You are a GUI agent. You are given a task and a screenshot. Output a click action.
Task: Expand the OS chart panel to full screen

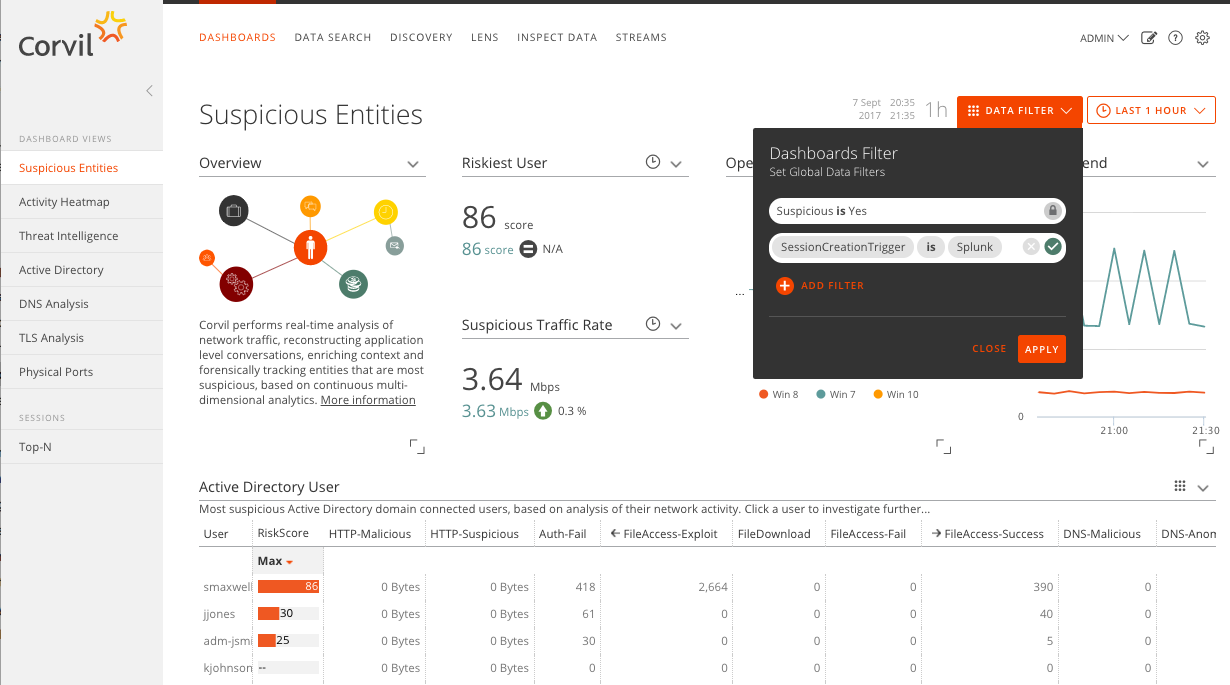(942, 446)
